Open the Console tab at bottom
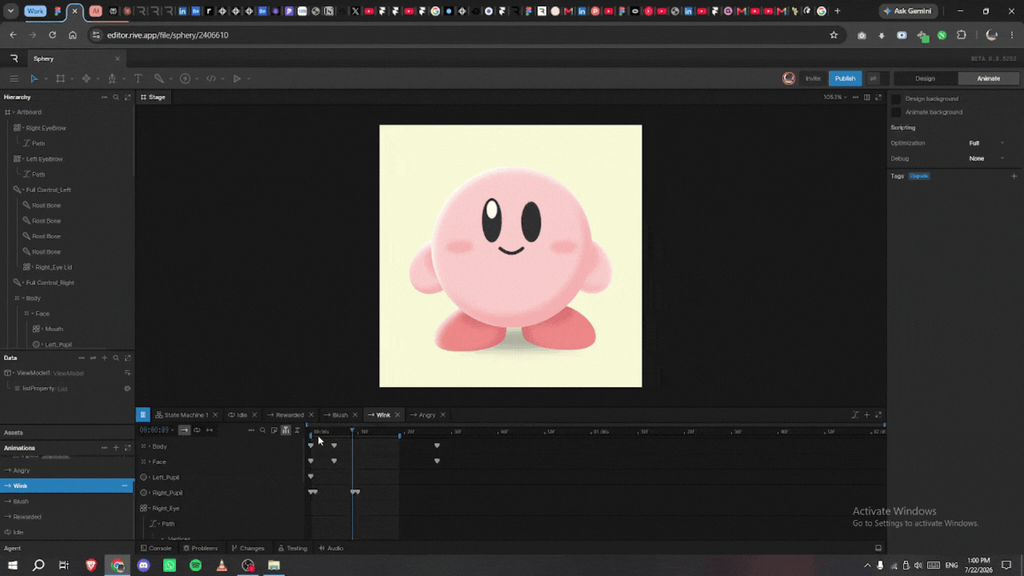Image resolution: width=1024 pixels, height=576 pixels. pyautogui.click(x=156, y=549)
